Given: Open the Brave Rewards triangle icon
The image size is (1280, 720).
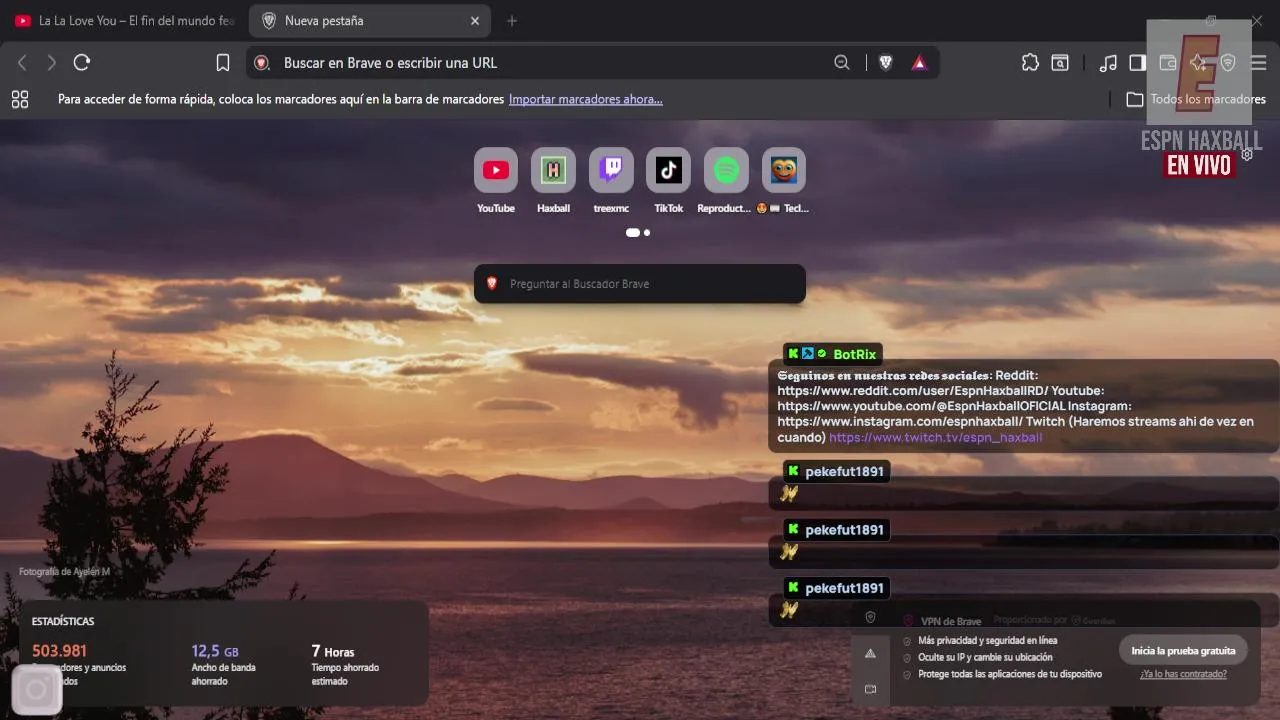Looking at the screenshot, I should (x=919, y=63).
